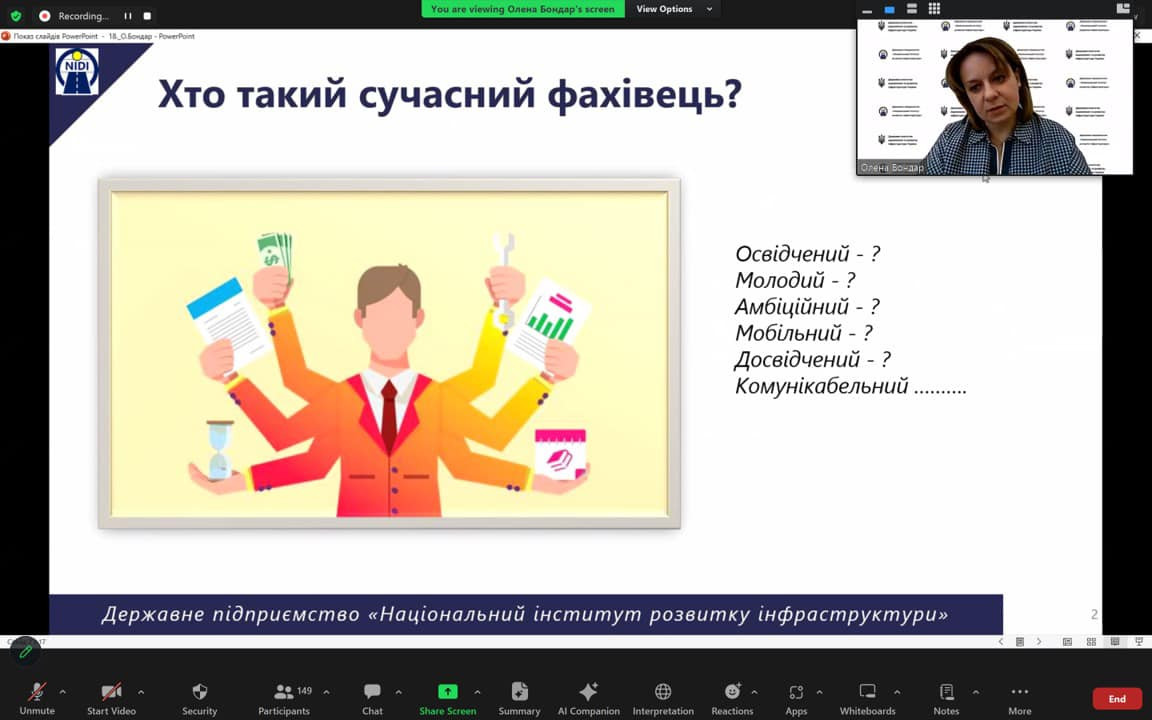This screenshot has width=1152, height=720.
Task: Click the green Share Screen button
Action: pos(447,697)
